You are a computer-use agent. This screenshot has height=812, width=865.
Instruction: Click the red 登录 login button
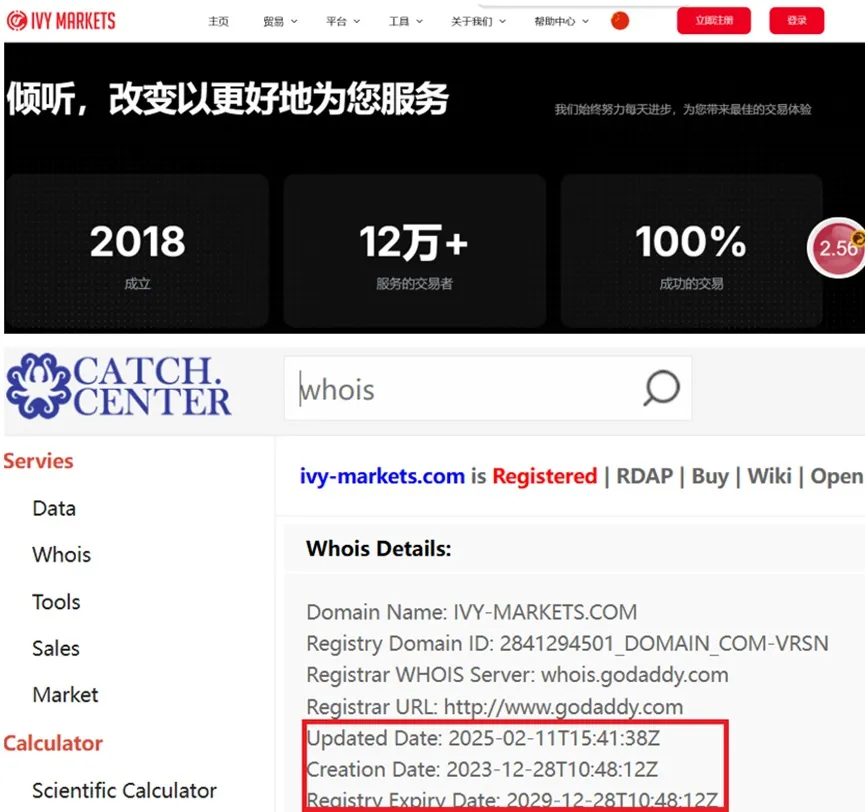(797, 20)
